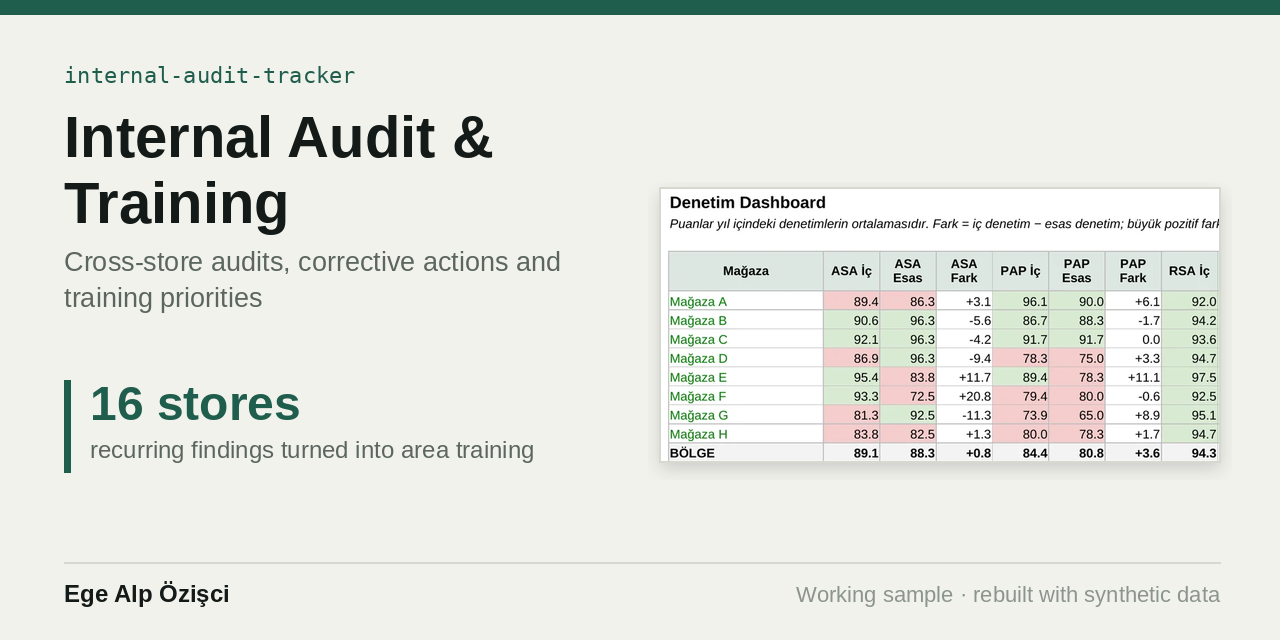
Task: Click Mağaza G's ASA İç value 81.3
Action: pyautogui.click(x=852, y=416)
